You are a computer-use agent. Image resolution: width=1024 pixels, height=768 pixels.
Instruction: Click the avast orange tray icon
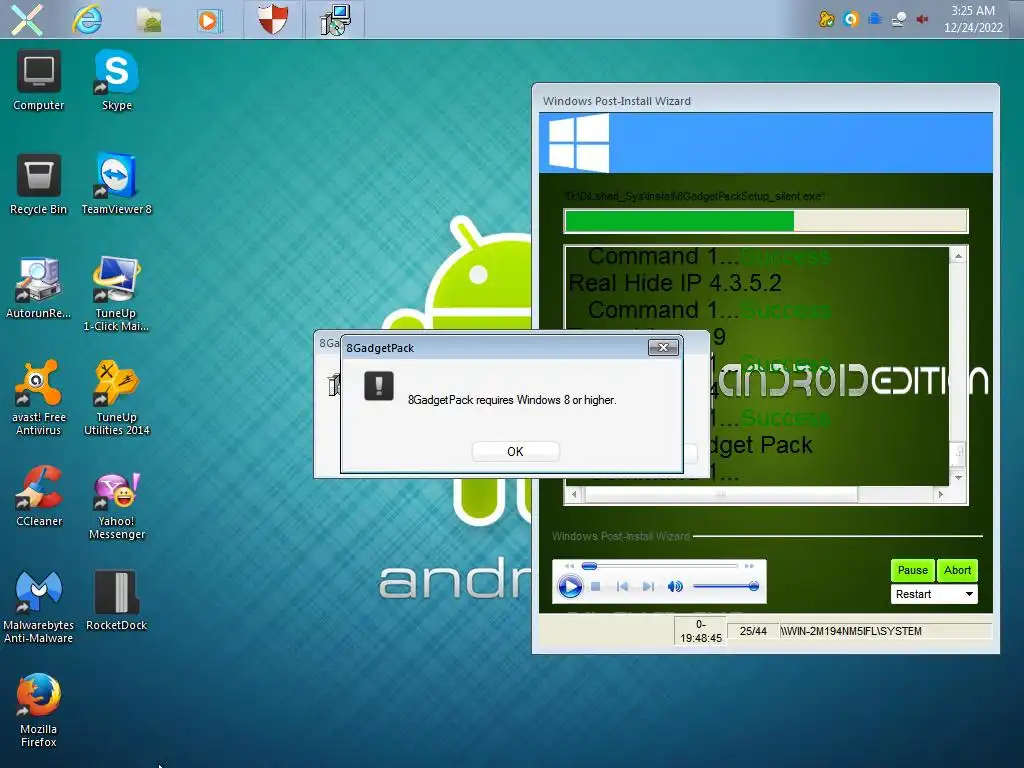[x=850, y=19]
